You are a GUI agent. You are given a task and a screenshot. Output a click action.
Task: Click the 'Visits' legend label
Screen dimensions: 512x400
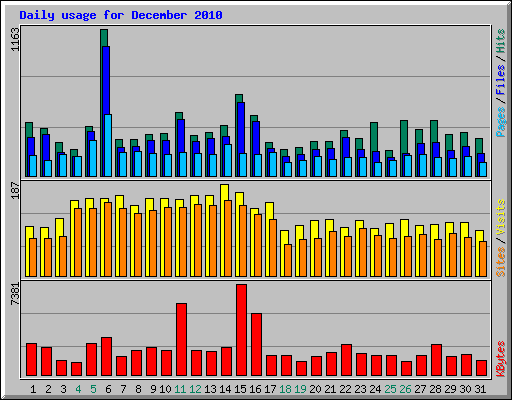(500, 218)
